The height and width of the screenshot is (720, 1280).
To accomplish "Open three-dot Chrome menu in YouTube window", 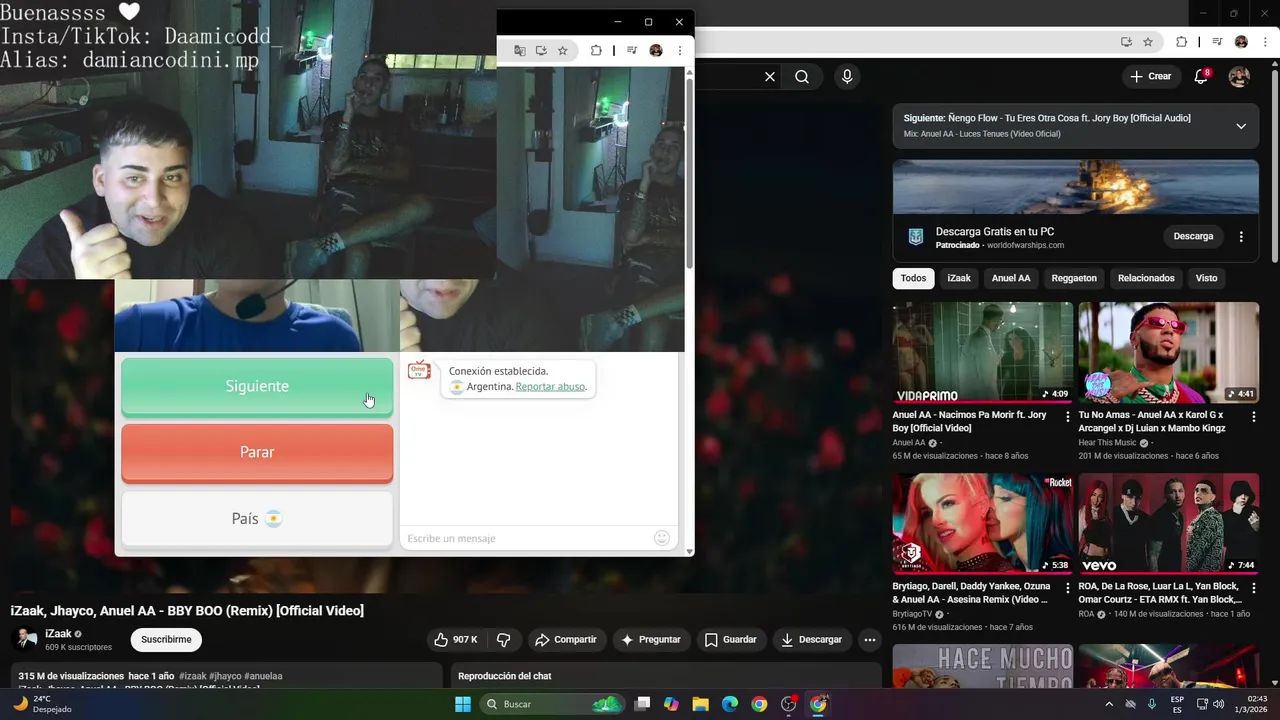I will coord(1265,42).
